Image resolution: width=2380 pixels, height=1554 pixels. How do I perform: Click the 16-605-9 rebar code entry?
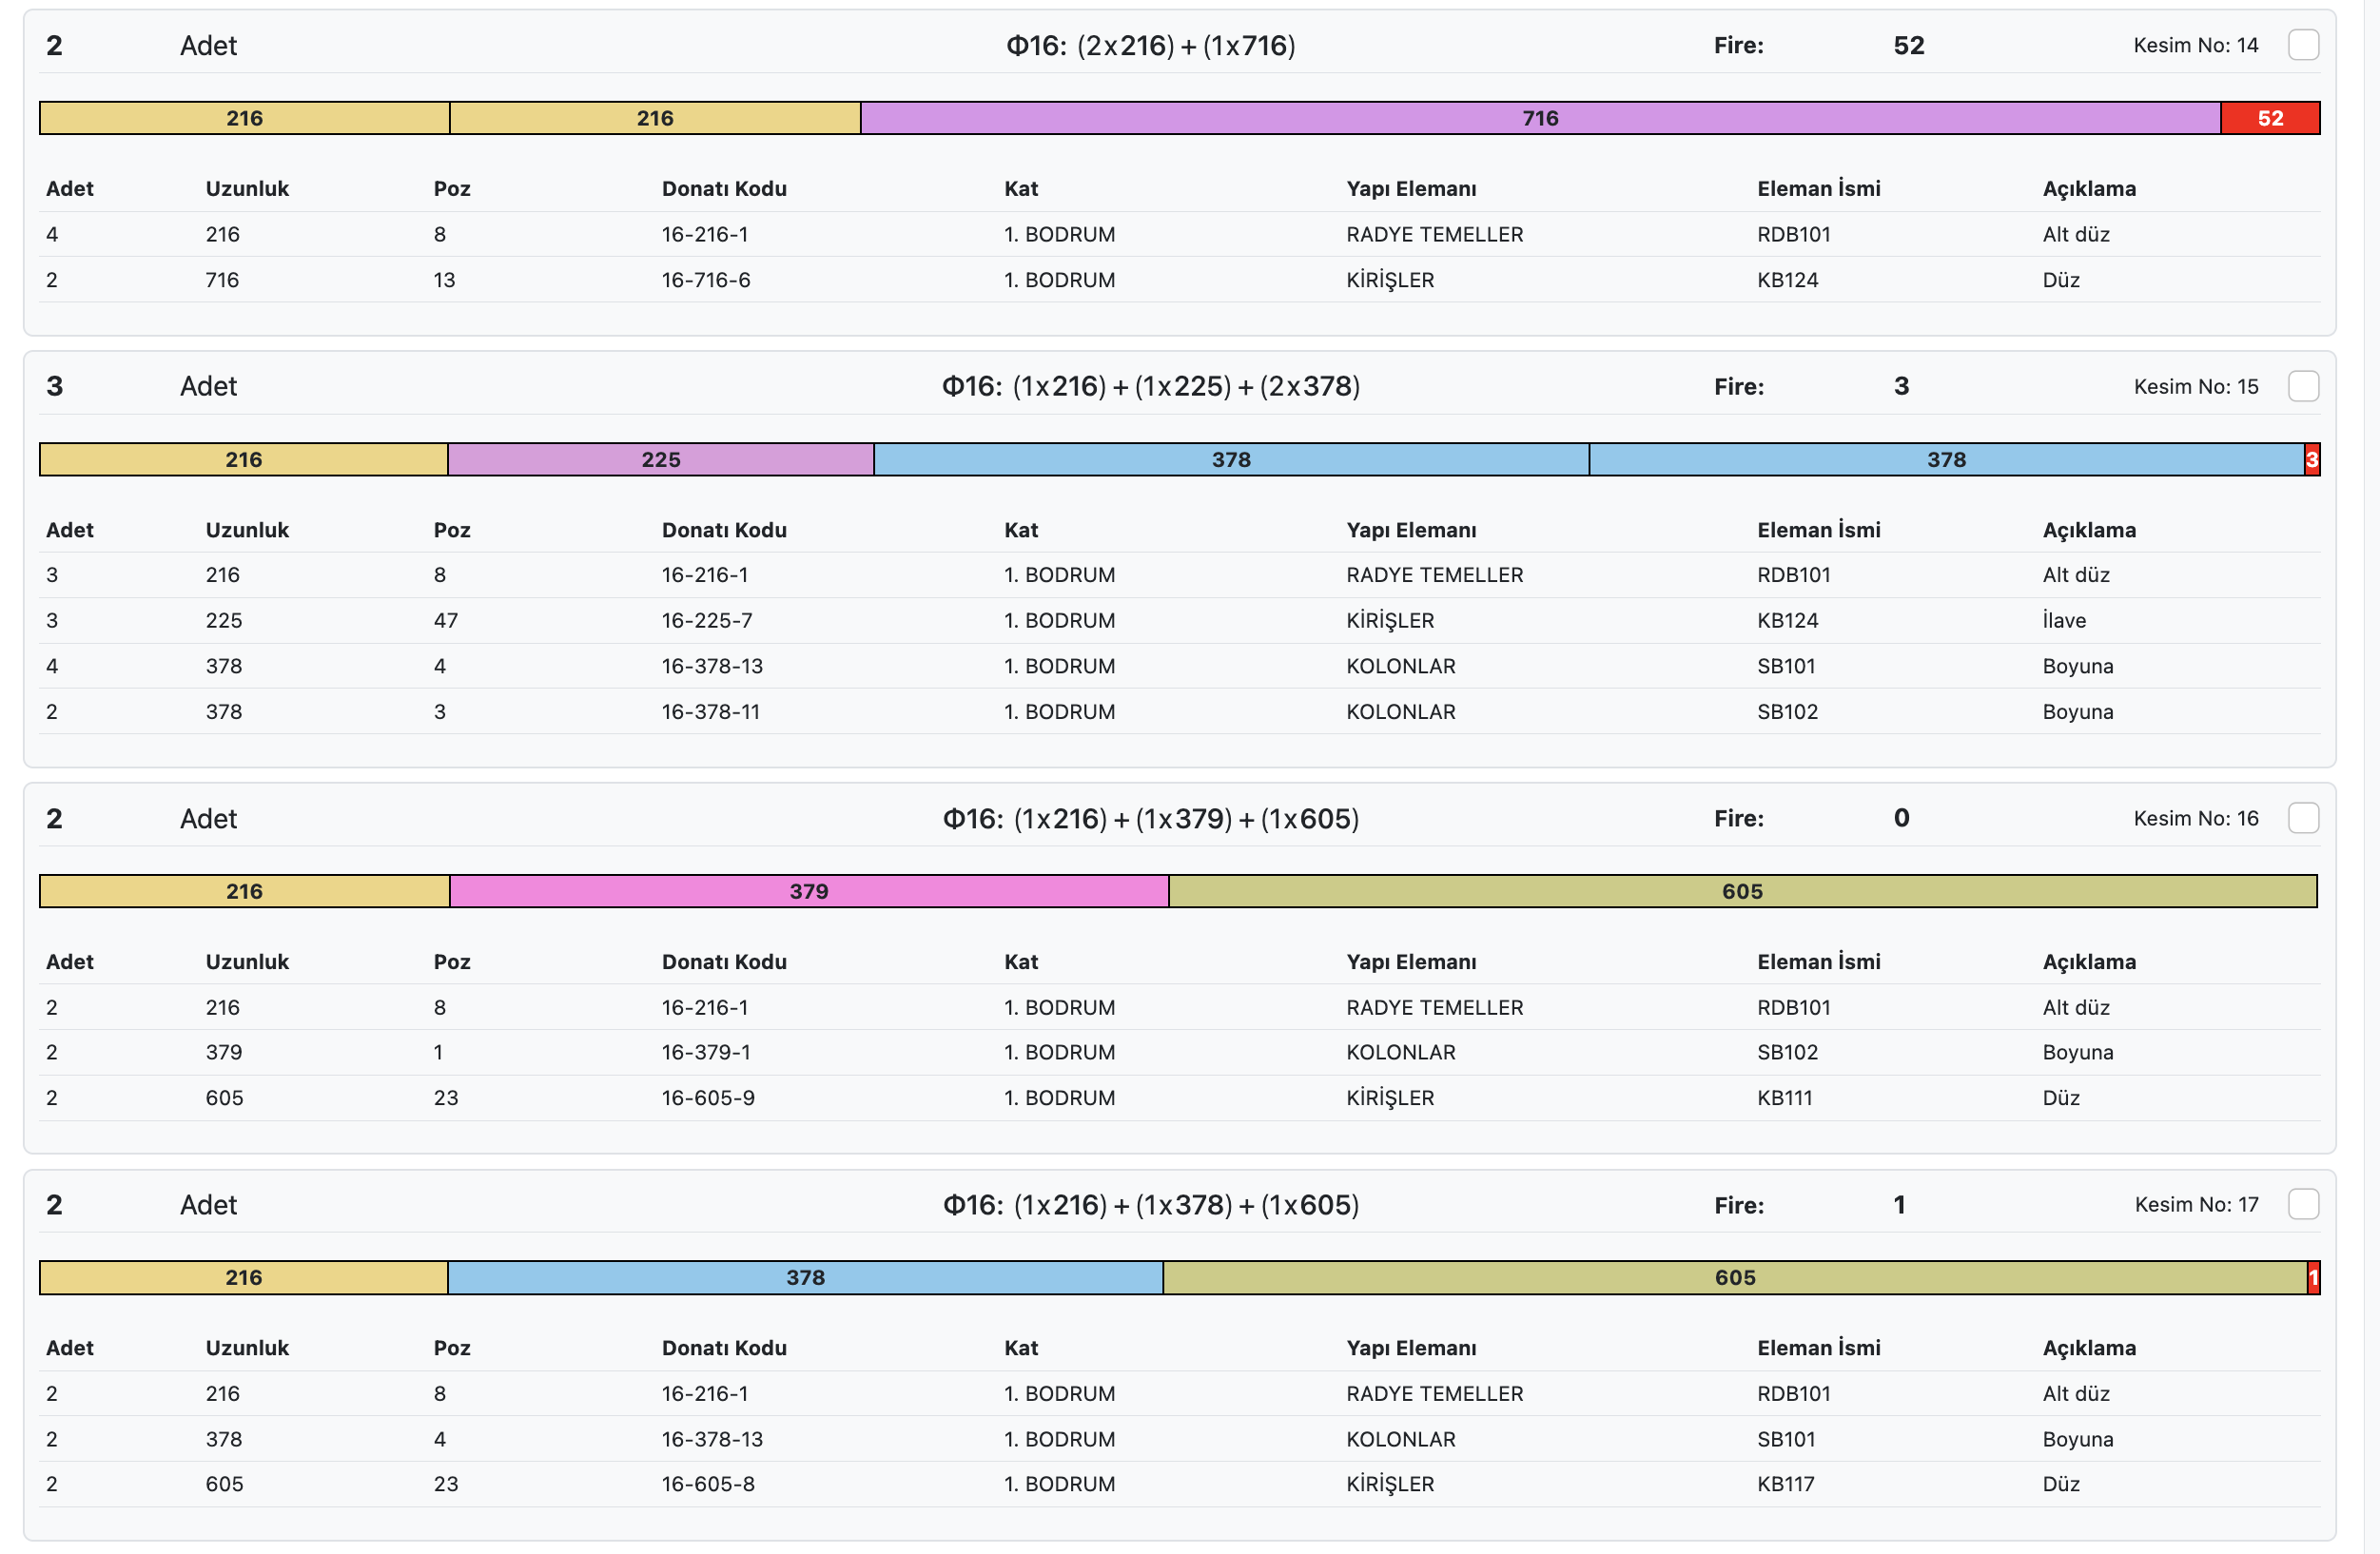(708, 1098)
